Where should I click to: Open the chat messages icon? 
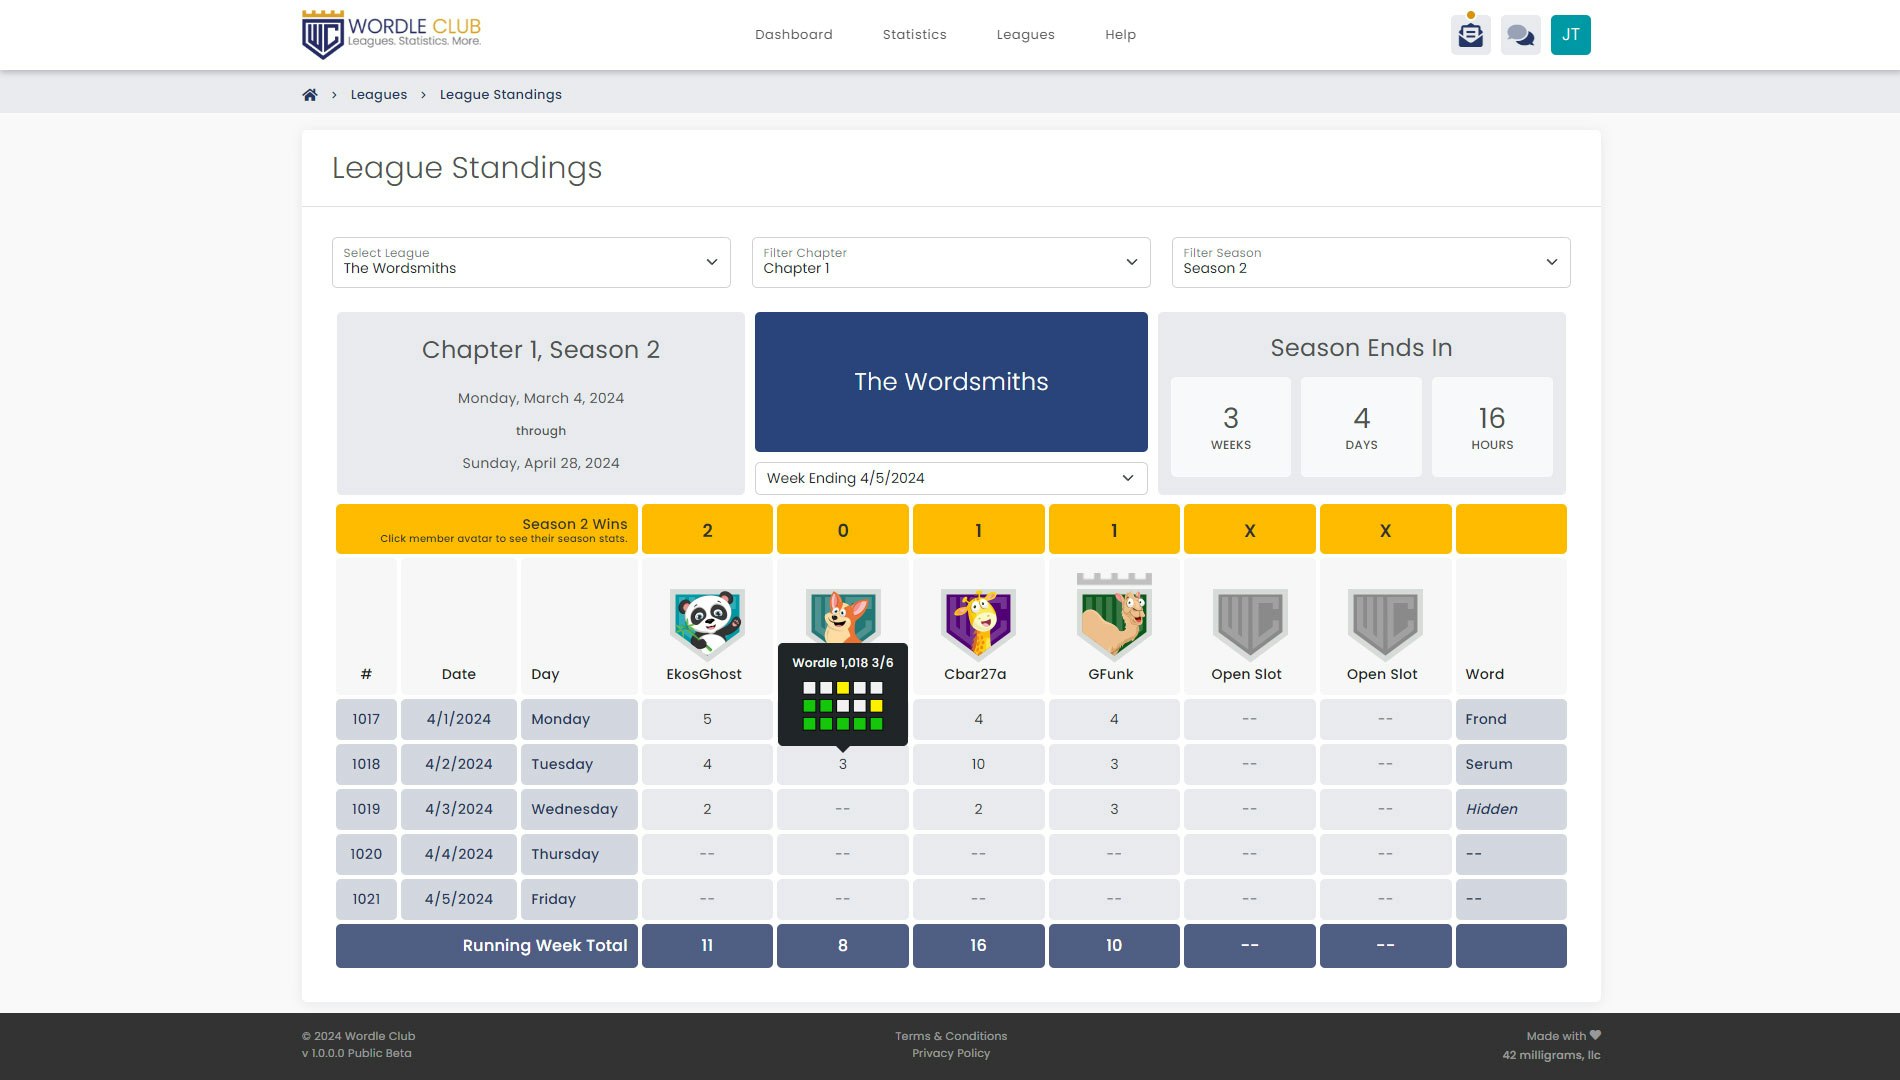pos(1520,35)
